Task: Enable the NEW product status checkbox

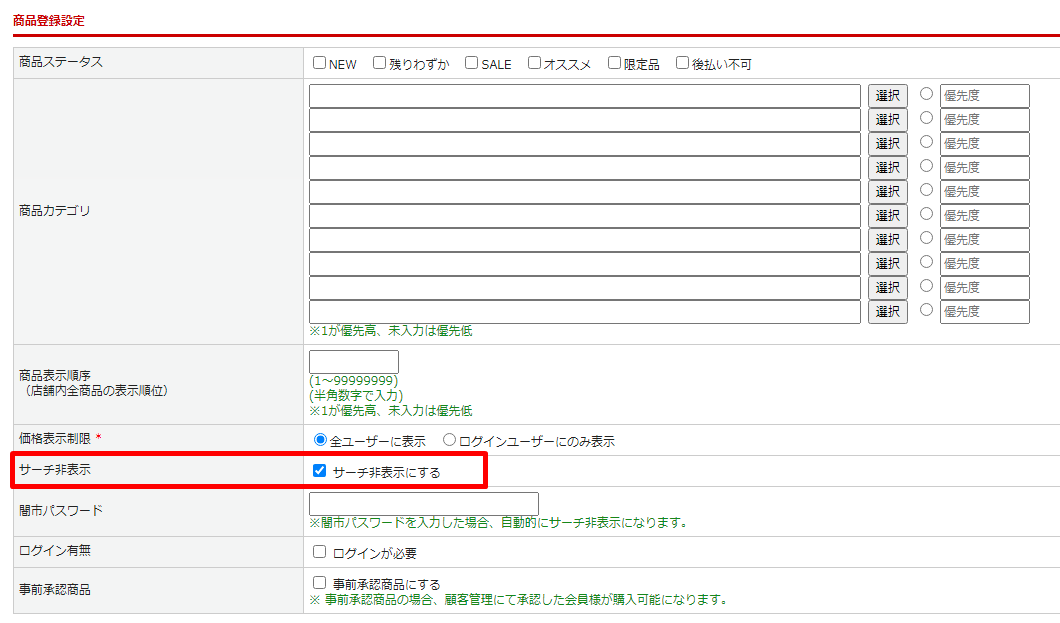Action: (x=319, y=62)
